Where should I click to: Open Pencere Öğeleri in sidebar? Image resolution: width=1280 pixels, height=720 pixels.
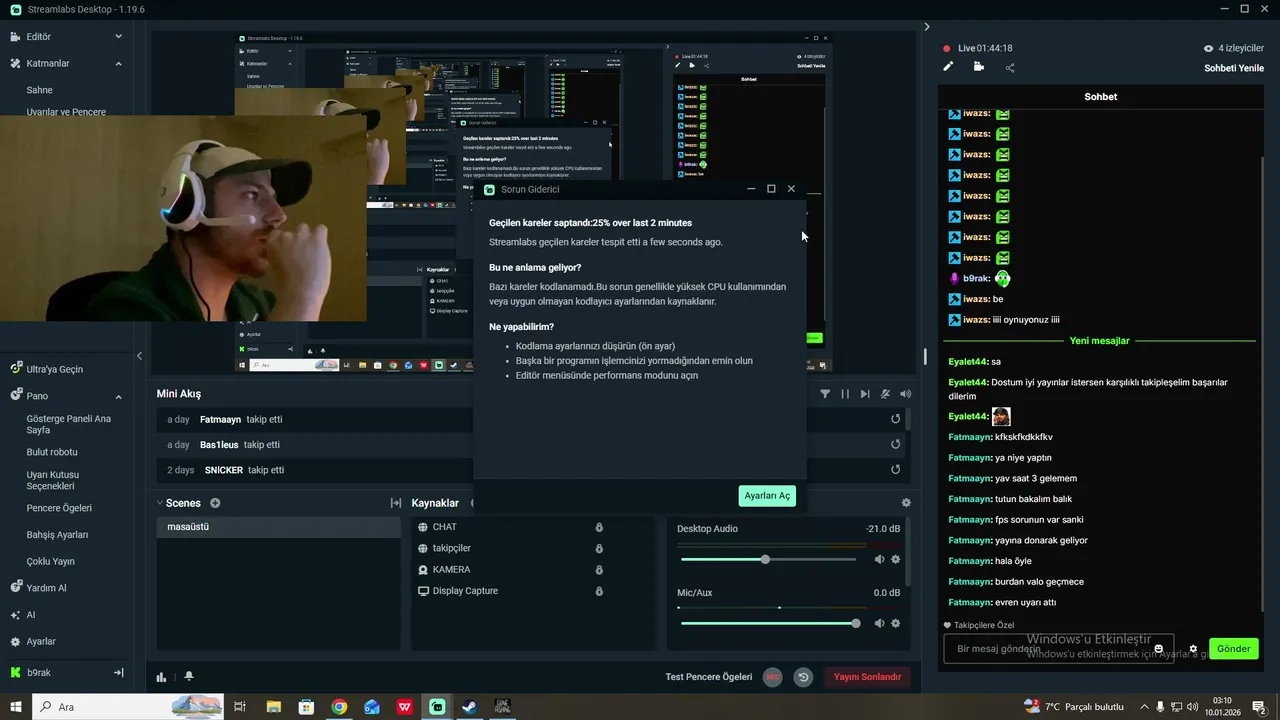click(x=59, y=508)
